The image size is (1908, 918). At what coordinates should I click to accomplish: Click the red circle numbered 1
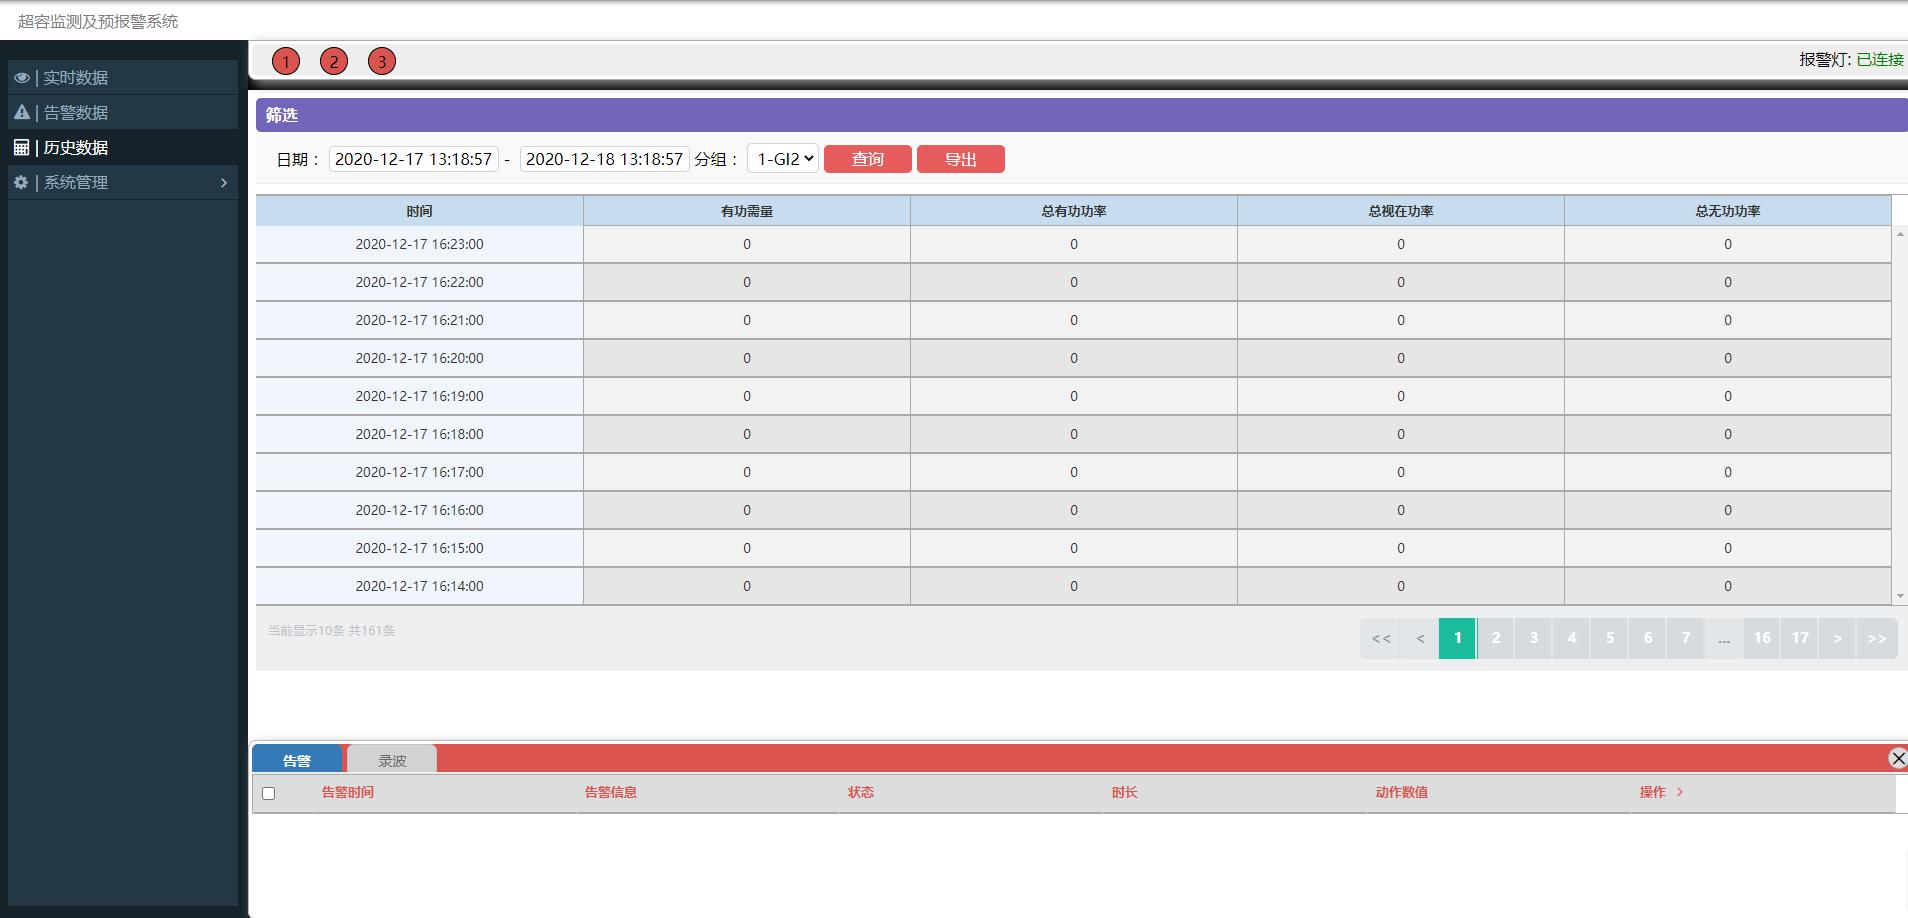[x=286, y=62]
